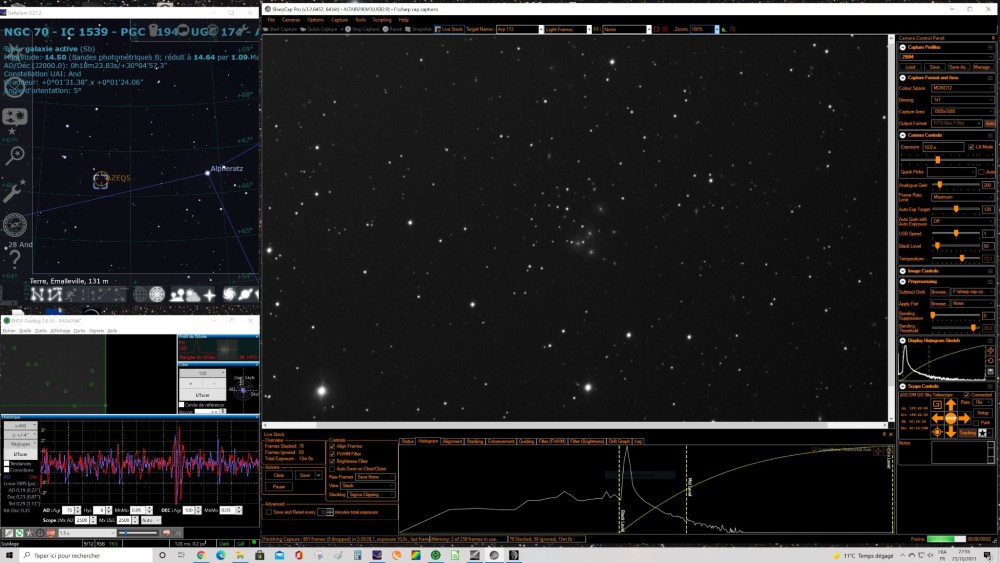Enable Save and Reset every checkbox
The width and height of the screenshot is (1000, 563).
[268, 512]
